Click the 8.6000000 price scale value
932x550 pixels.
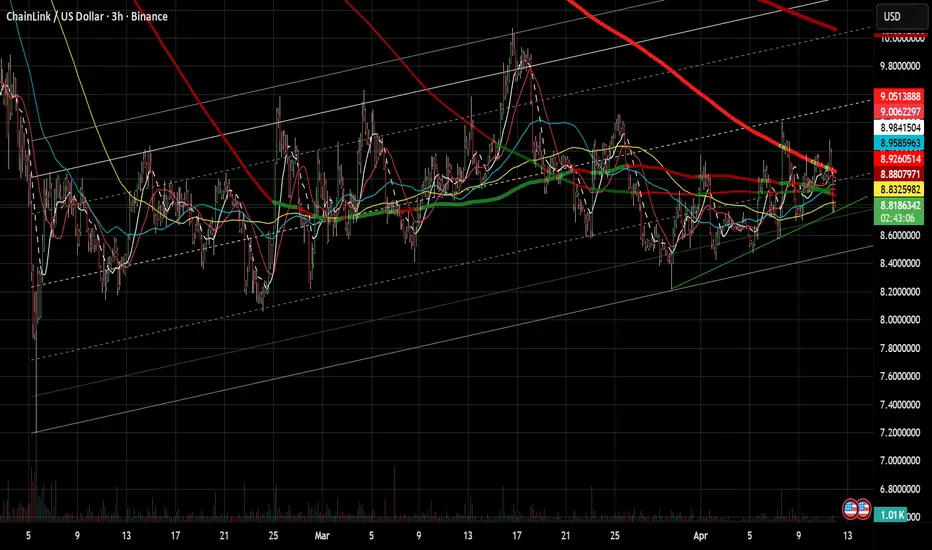pyautogui.click(x=900, y=235)
